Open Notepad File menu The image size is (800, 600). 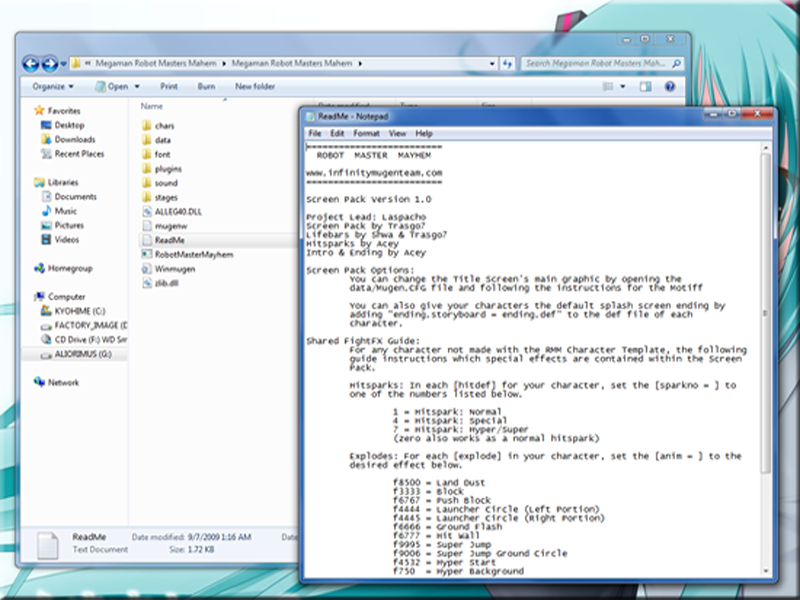[315, 133]
